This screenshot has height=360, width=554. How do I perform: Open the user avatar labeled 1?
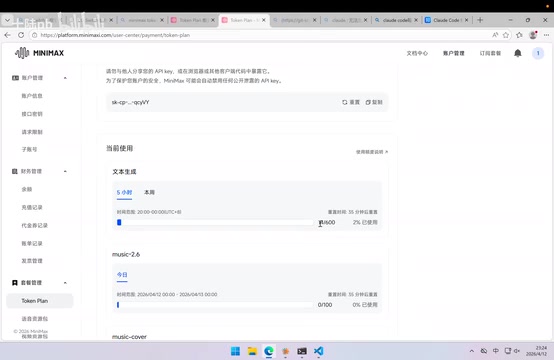click(538, 53)
